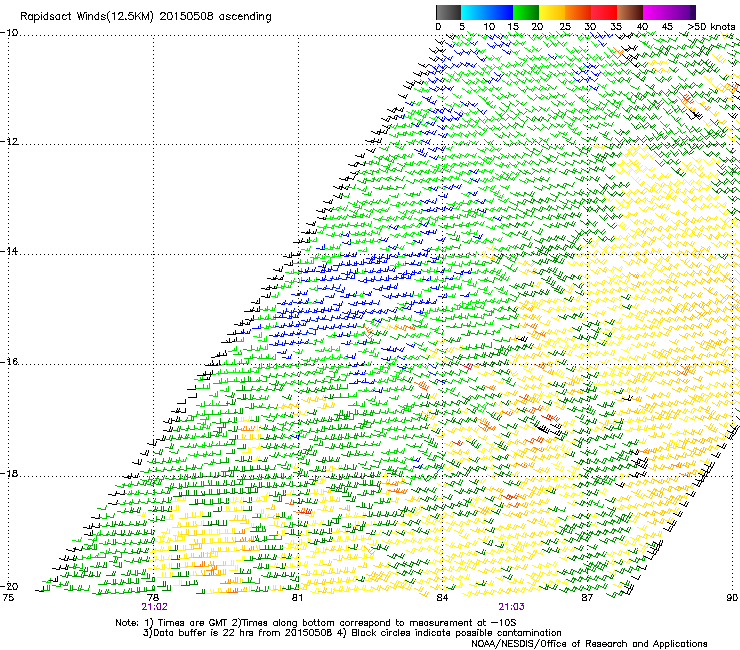The width and height of the screenshot is (740, 650).
Task: Click the 75 longitude axis label
Action: point(8,598)
